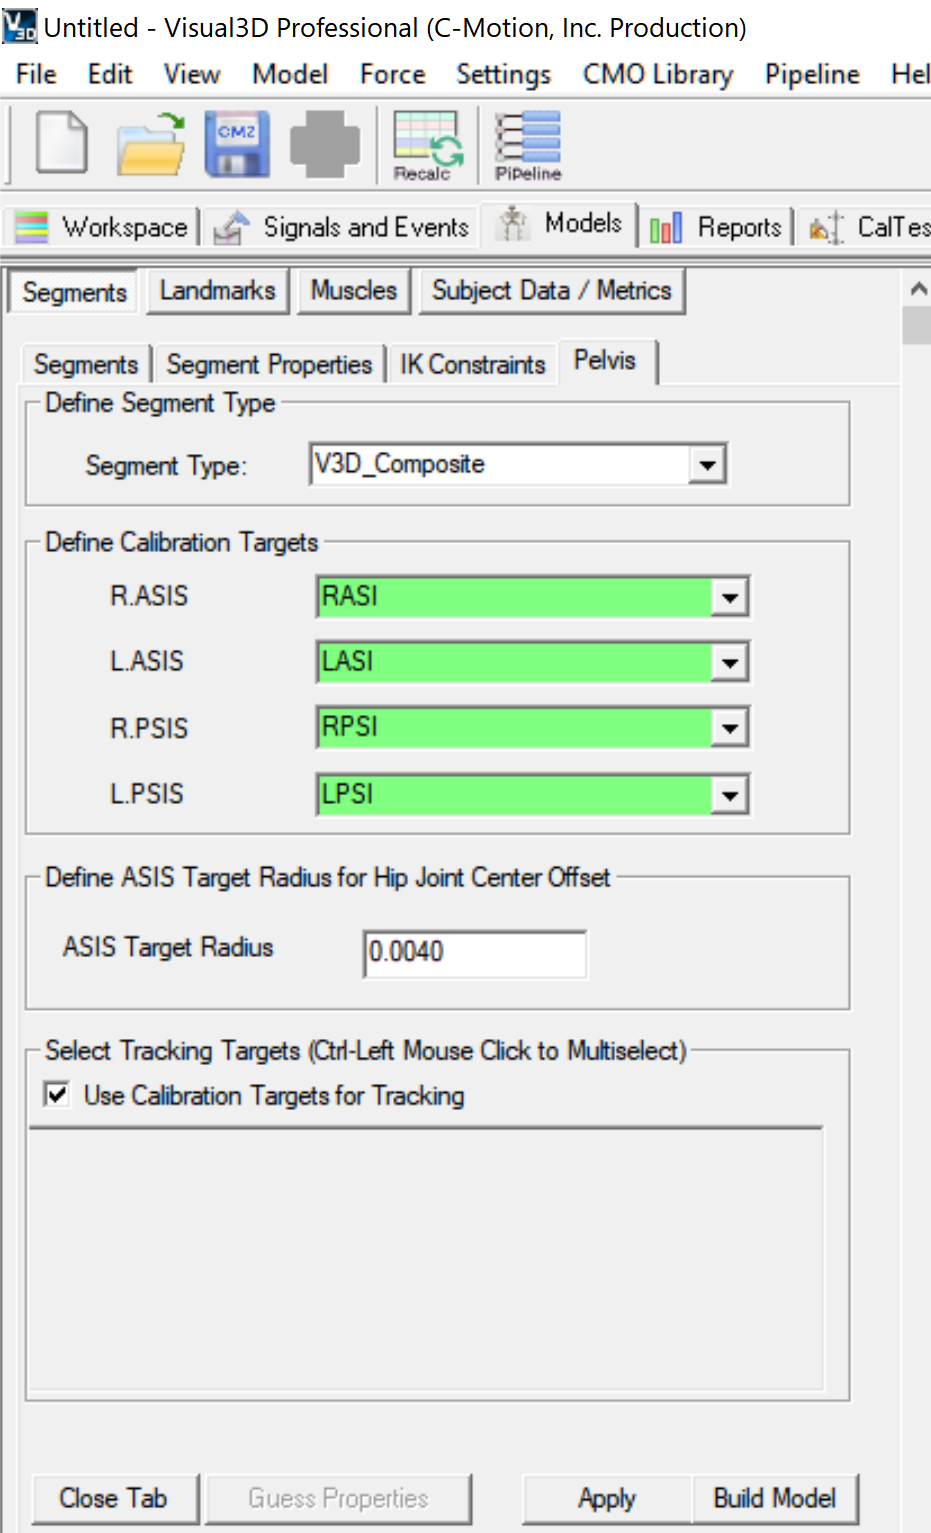Open the L.PSIS target dropdown

730,795
